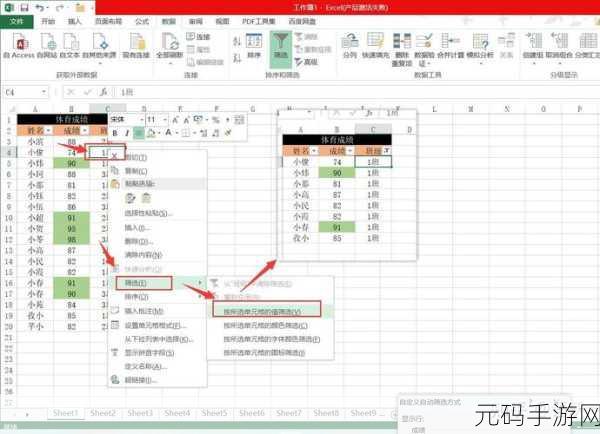
Task: Click the Redo icon in quick access toolbar
Action: click(60, 7)
